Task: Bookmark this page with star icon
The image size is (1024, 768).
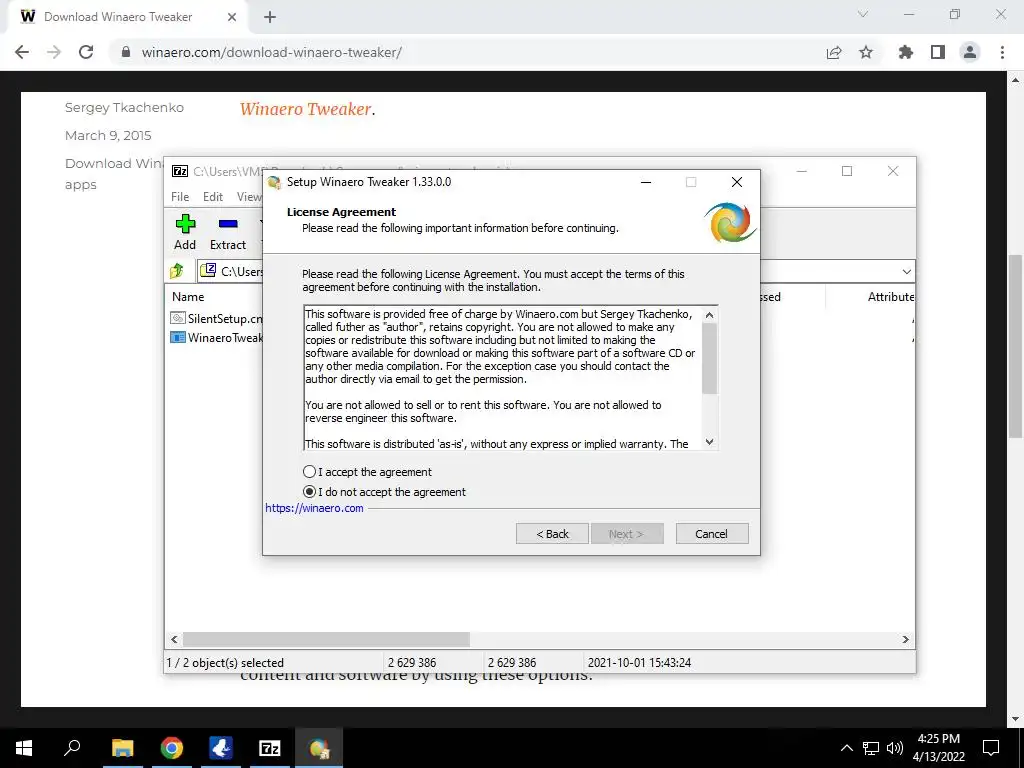Action: tap(866, 52)
